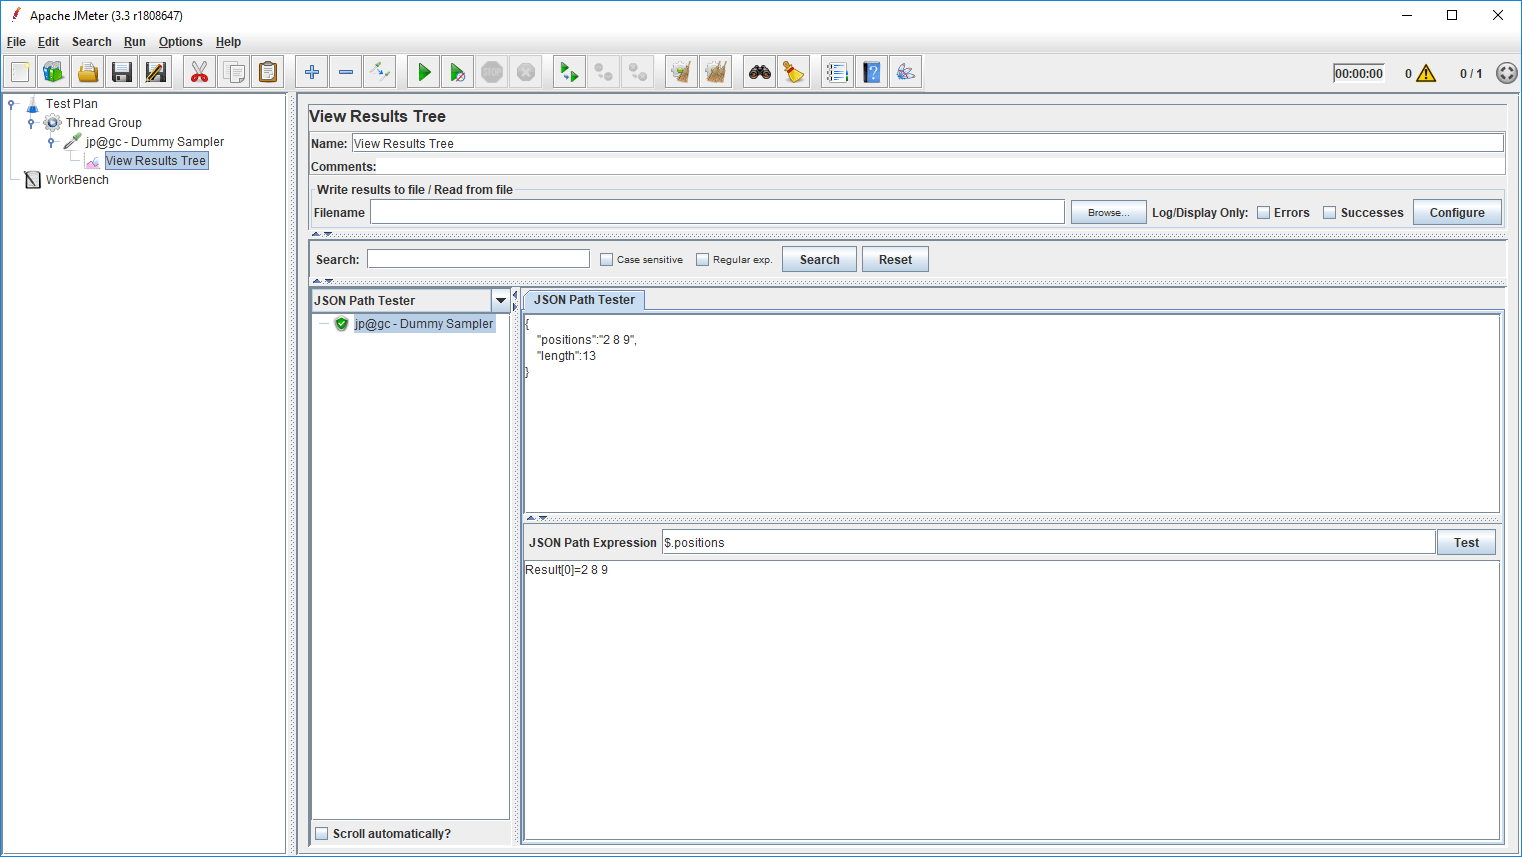Enable the Regular exp. search option
The image size is (1522, 857).
(702, 259)
